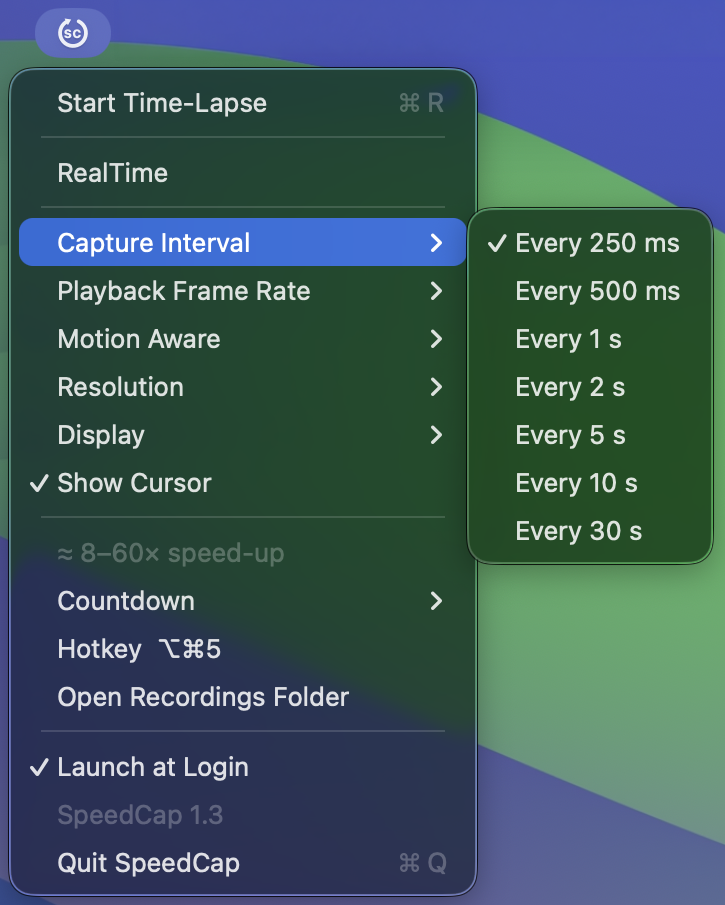Quit SpeedCap
Viewport: 725px width, 905px height.
tap(242, 863)
